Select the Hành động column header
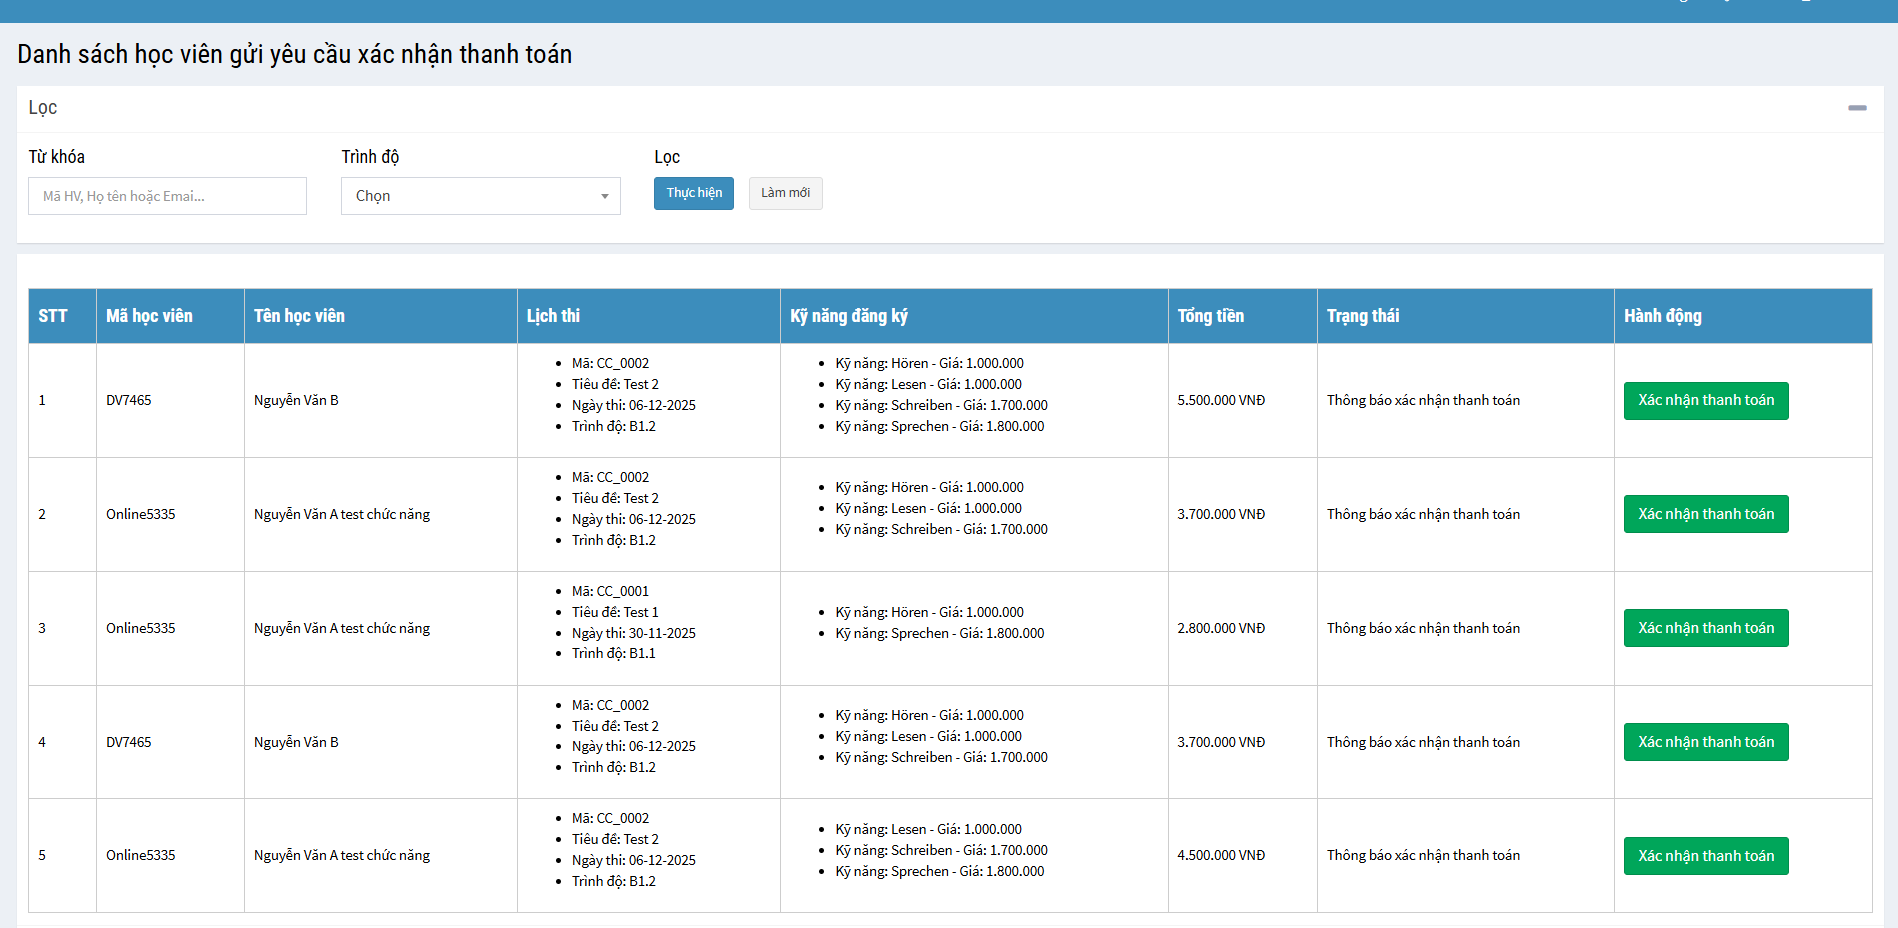This screenshot has width=1898, height=928. pyautogui.click(x=1662, y=316)
